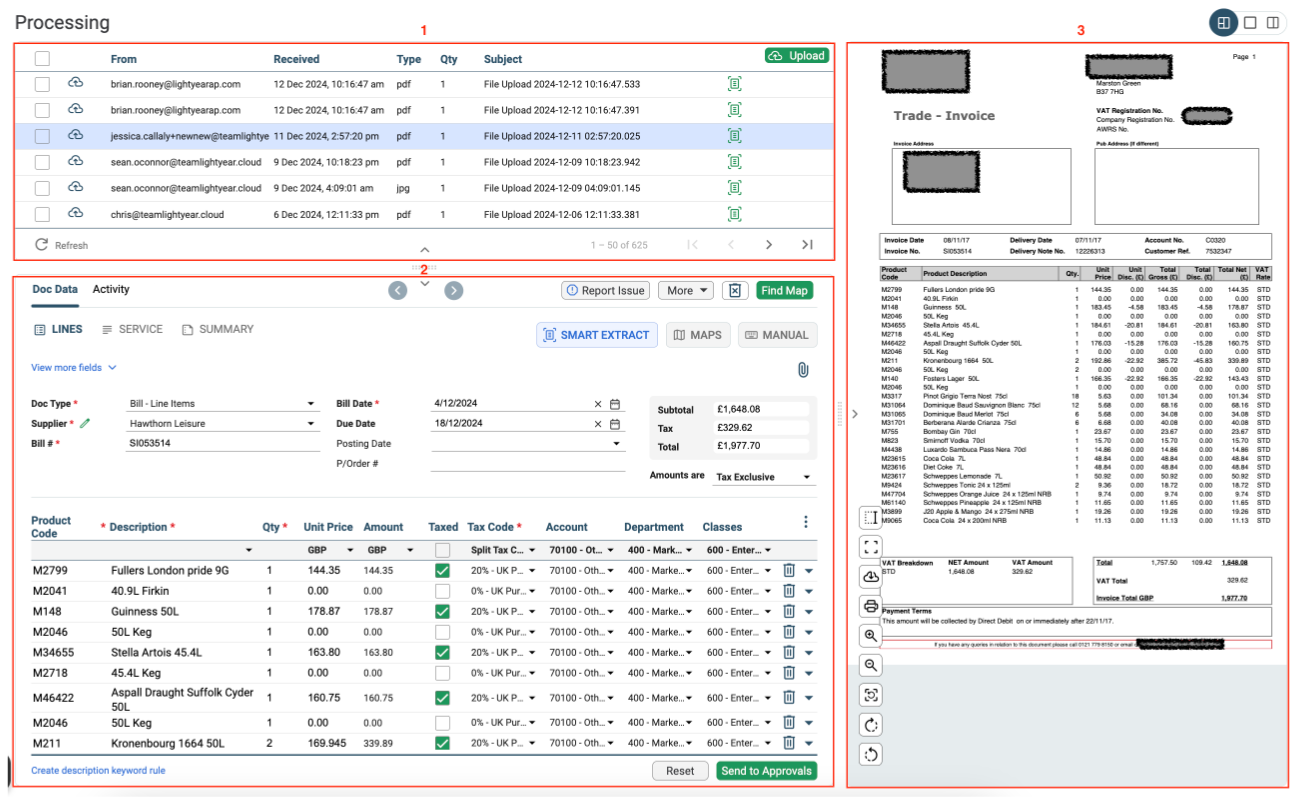
Task: Open attachments via the paperclip icon
Action: (803, 370)
